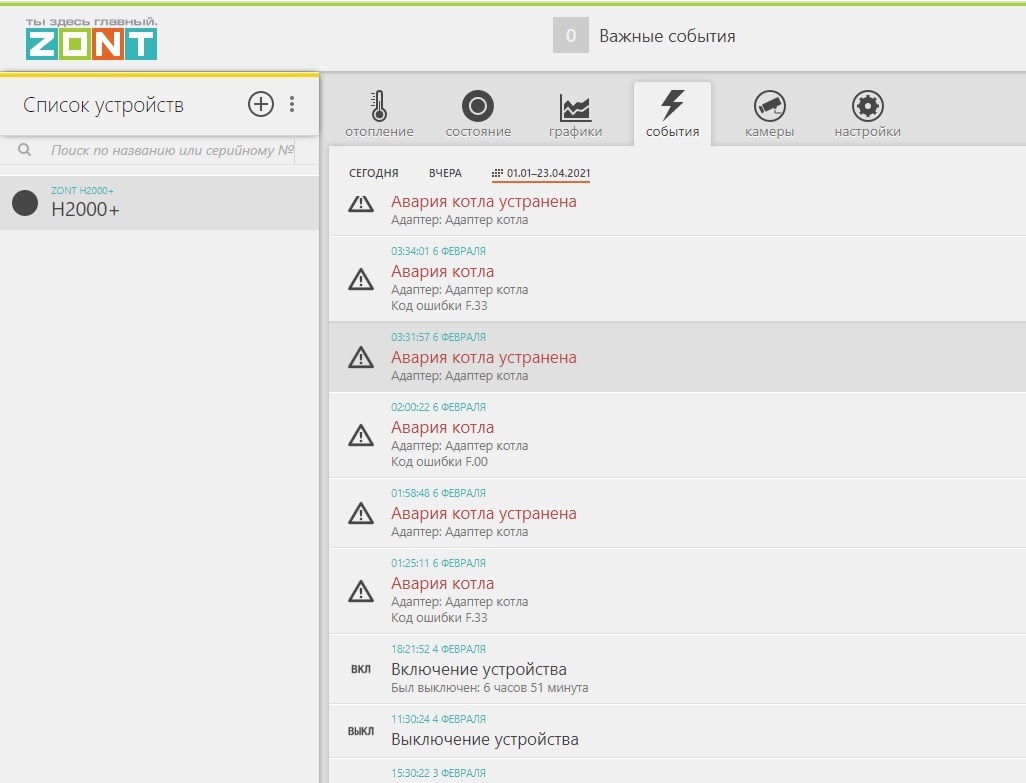Filter events by Сегодня

(373, 173)
